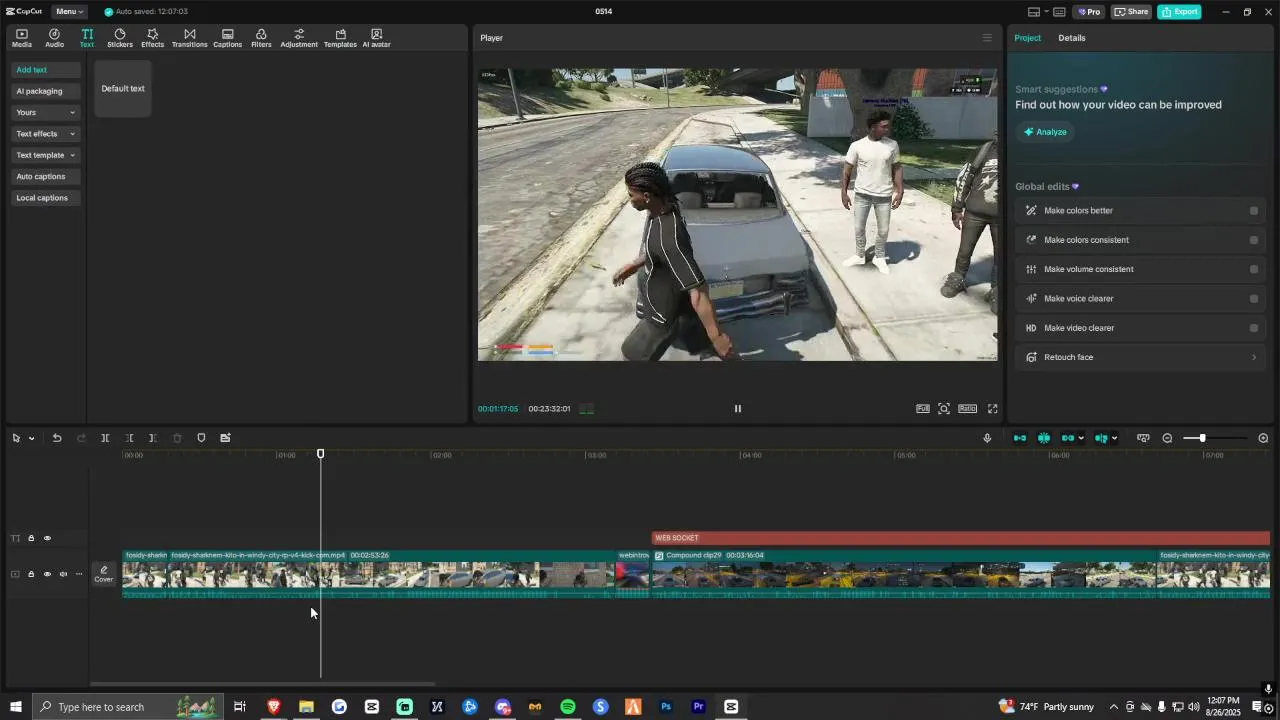The image size is (1280, 720).
Task: Click the zoom in timeline icon
Action: (1263, 438)
